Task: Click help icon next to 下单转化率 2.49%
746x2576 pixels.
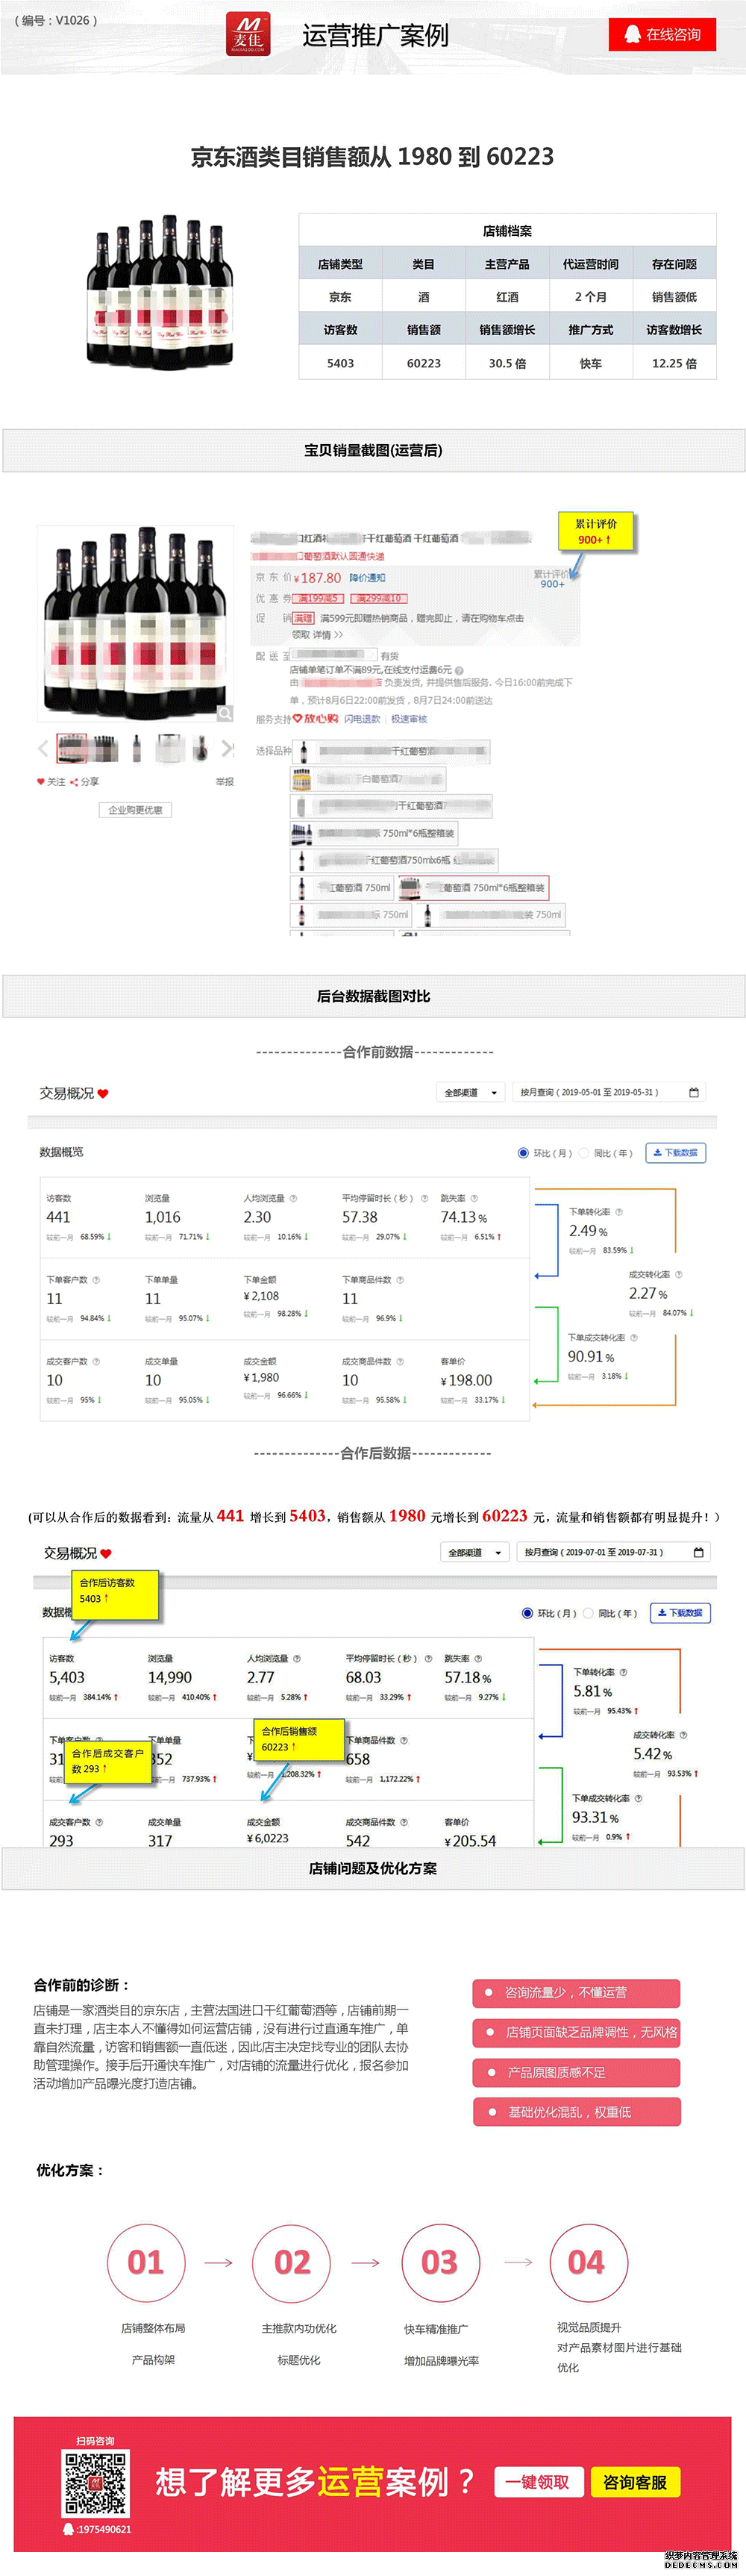Action: tap(619, 1212)
